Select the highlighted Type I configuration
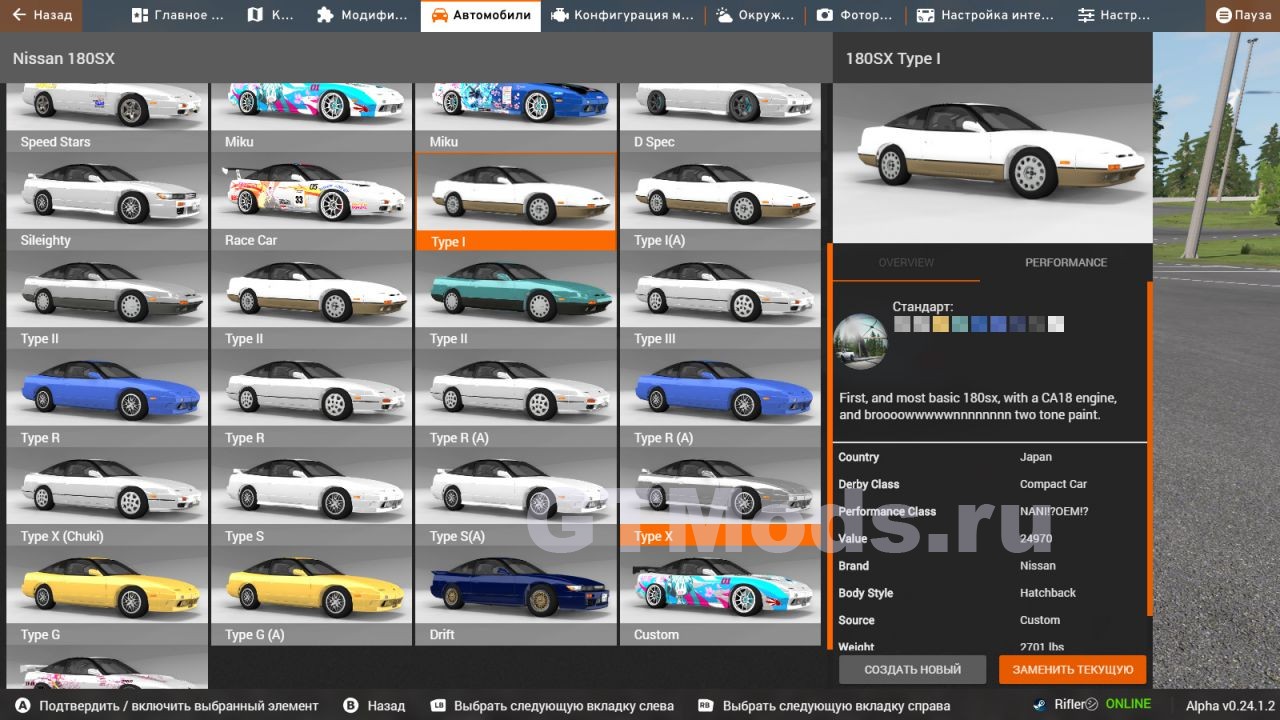This screenshot has width=1280, height=720. [x=516, y=202]
